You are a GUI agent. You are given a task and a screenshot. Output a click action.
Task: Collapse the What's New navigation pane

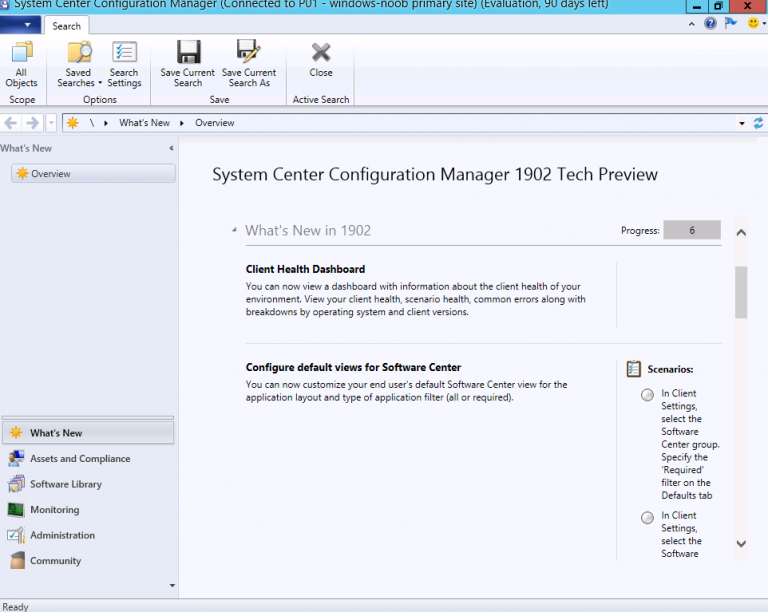pyautogui.click(x=171, y=148)
